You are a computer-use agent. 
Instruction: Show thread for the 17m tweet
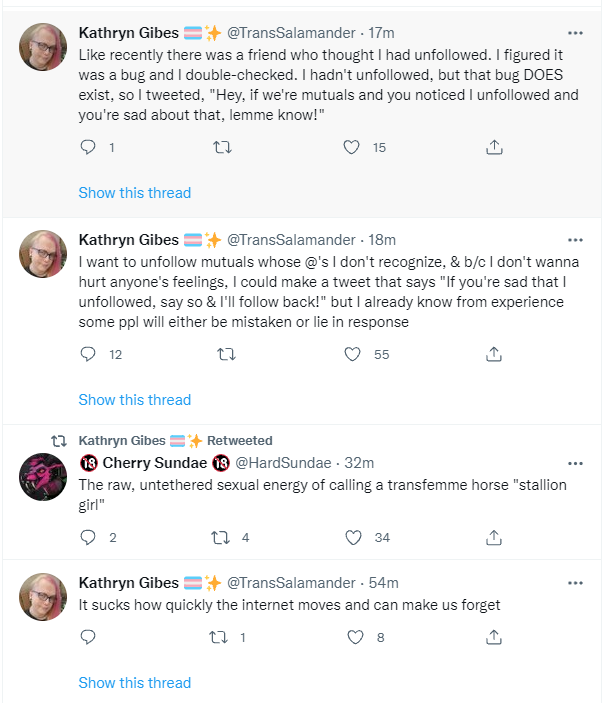pos(135,193)
